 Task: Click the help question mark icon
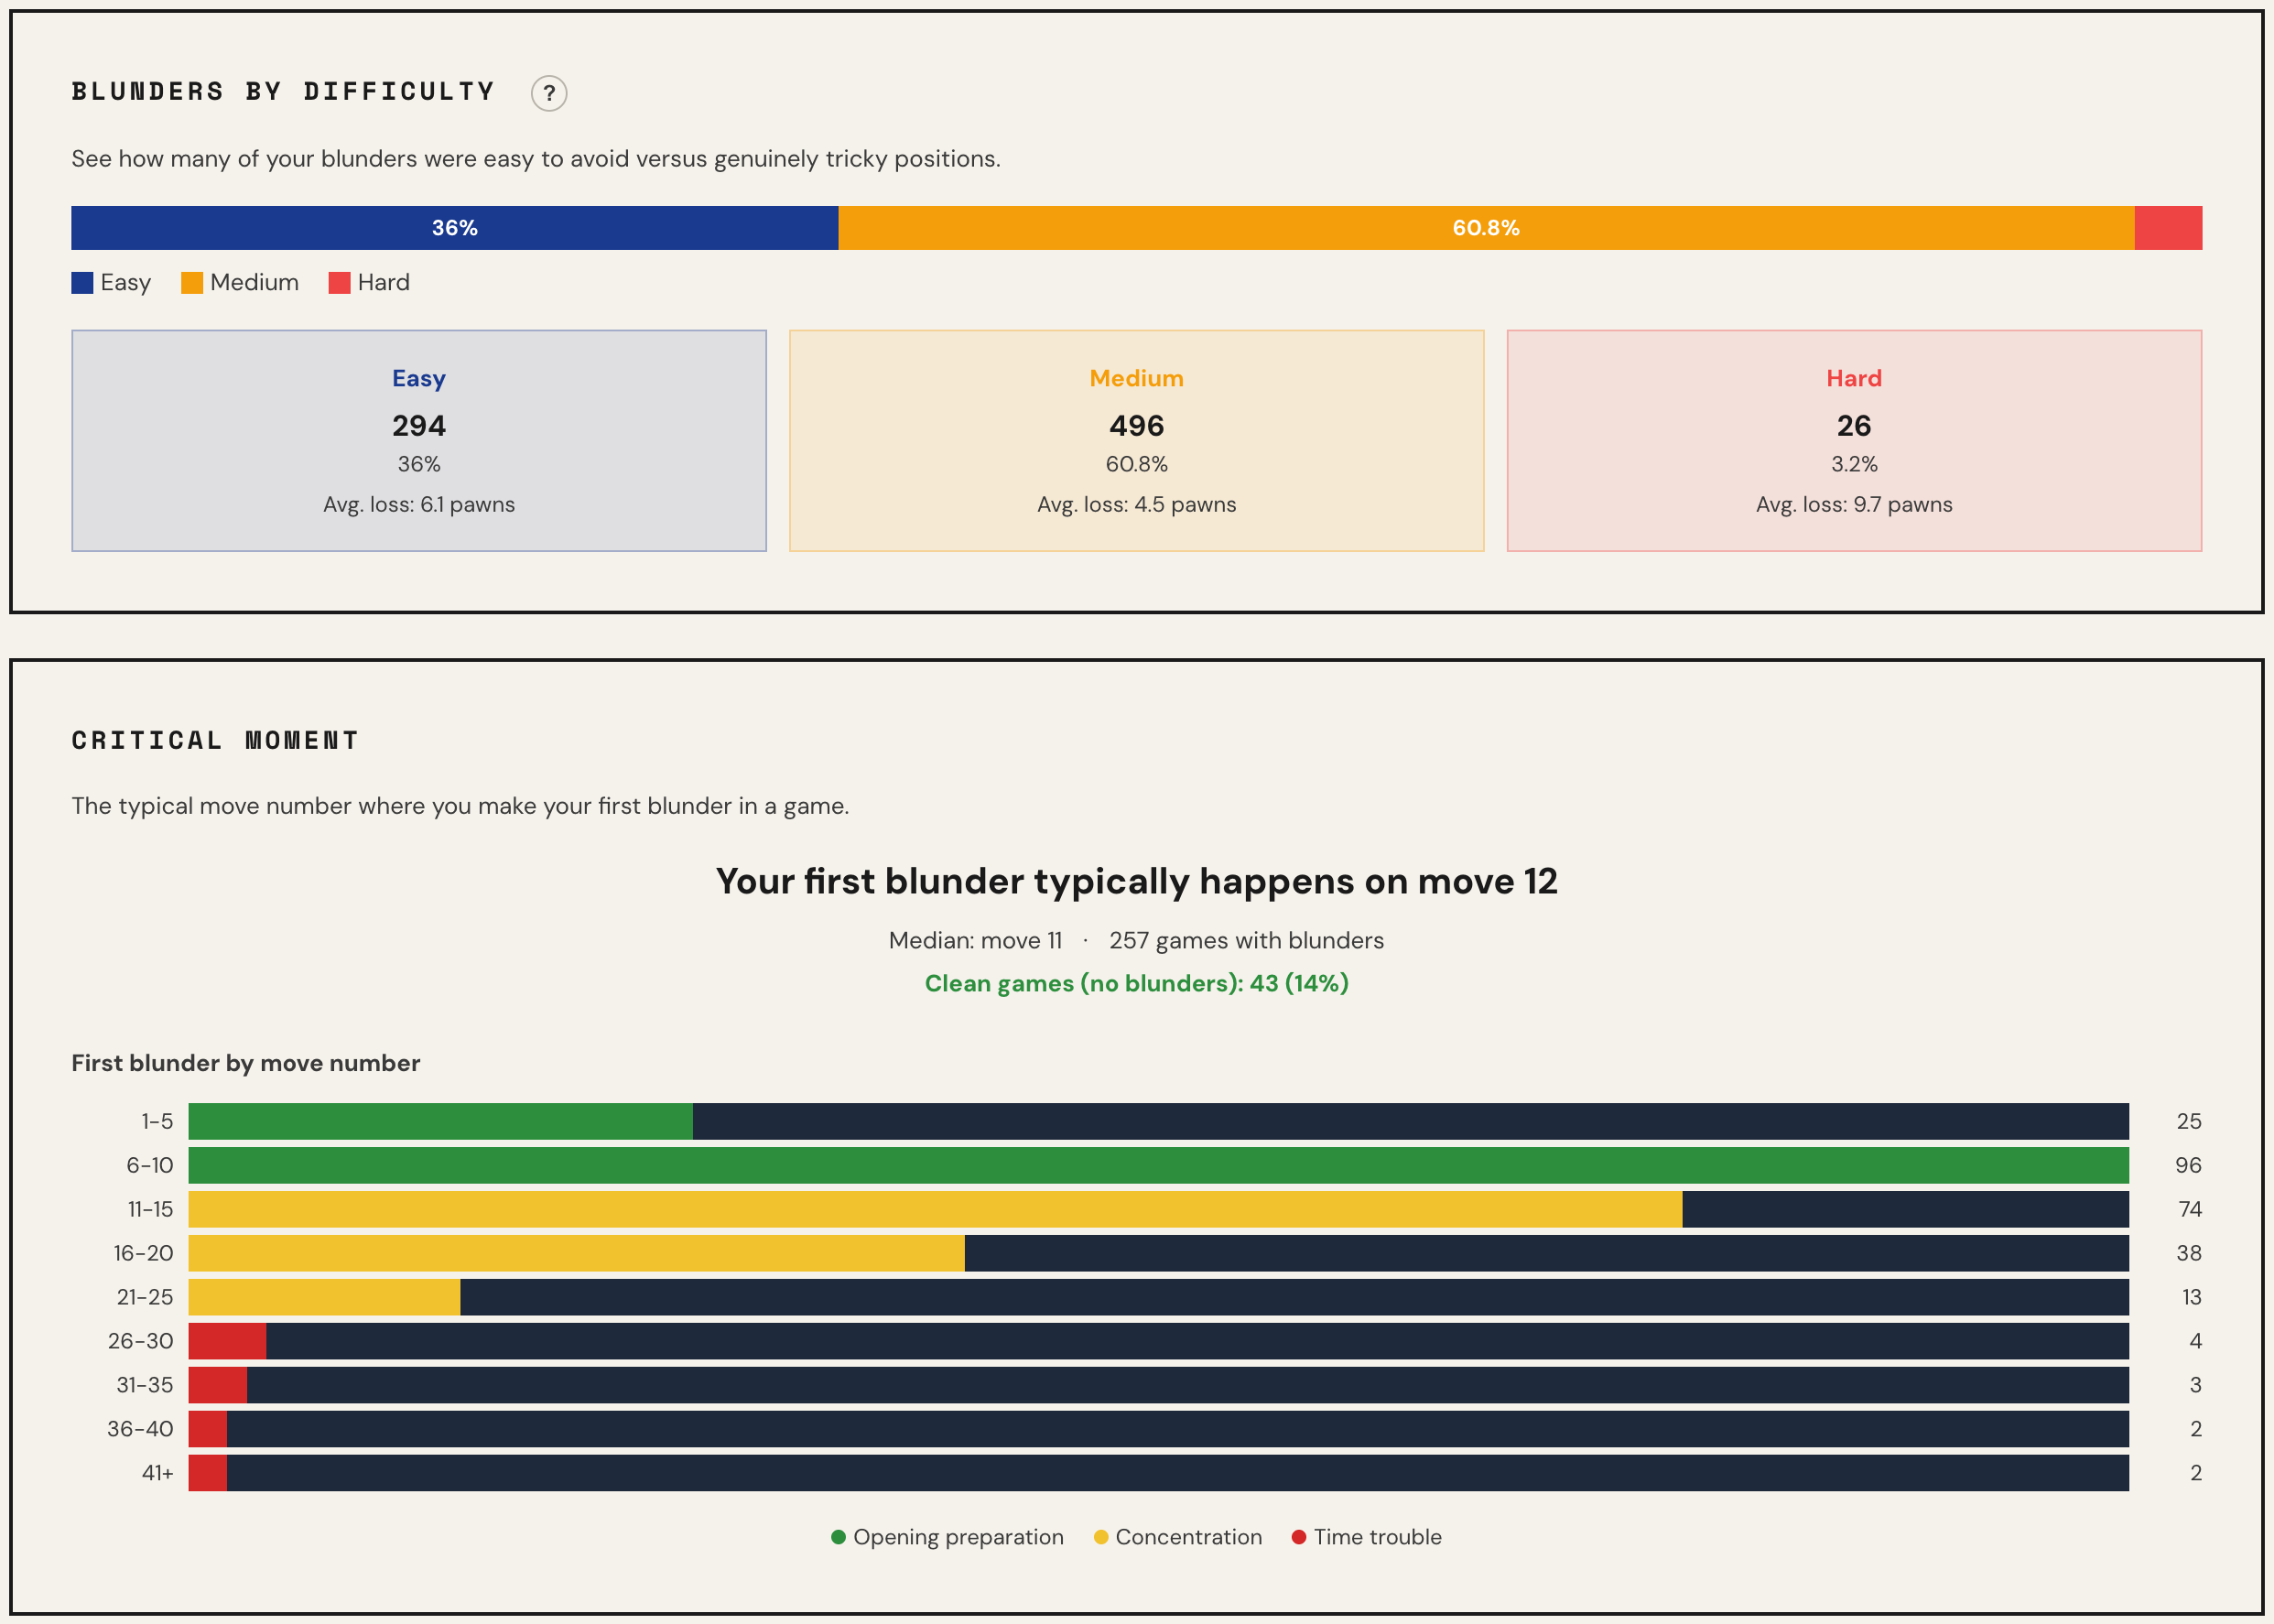(x=548, y=93)
